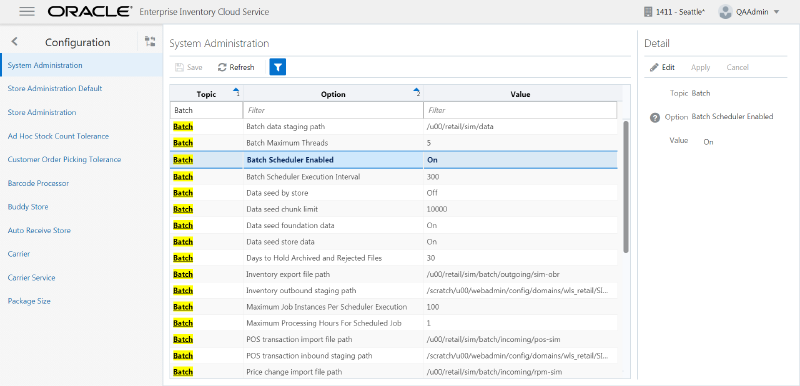Viewport: 800px width, 386px height.
Task: Click the help question mark beside Option
Action: 655,118
